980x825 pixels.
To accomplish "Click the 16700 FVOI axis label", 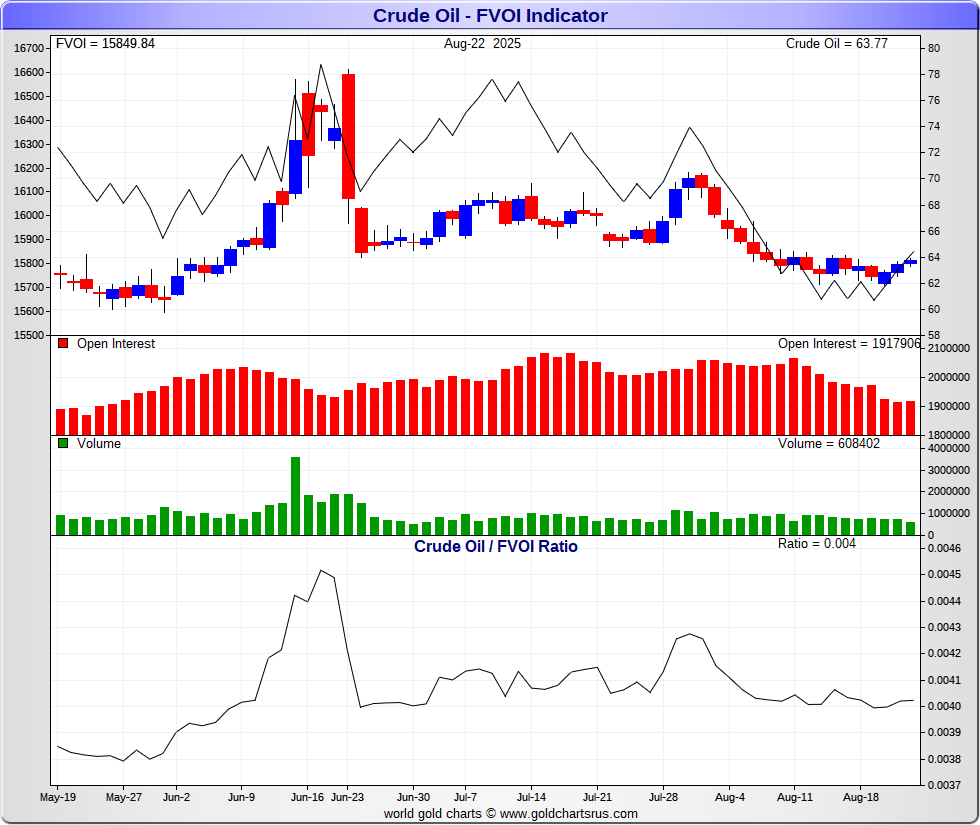I will click(29, 49).
